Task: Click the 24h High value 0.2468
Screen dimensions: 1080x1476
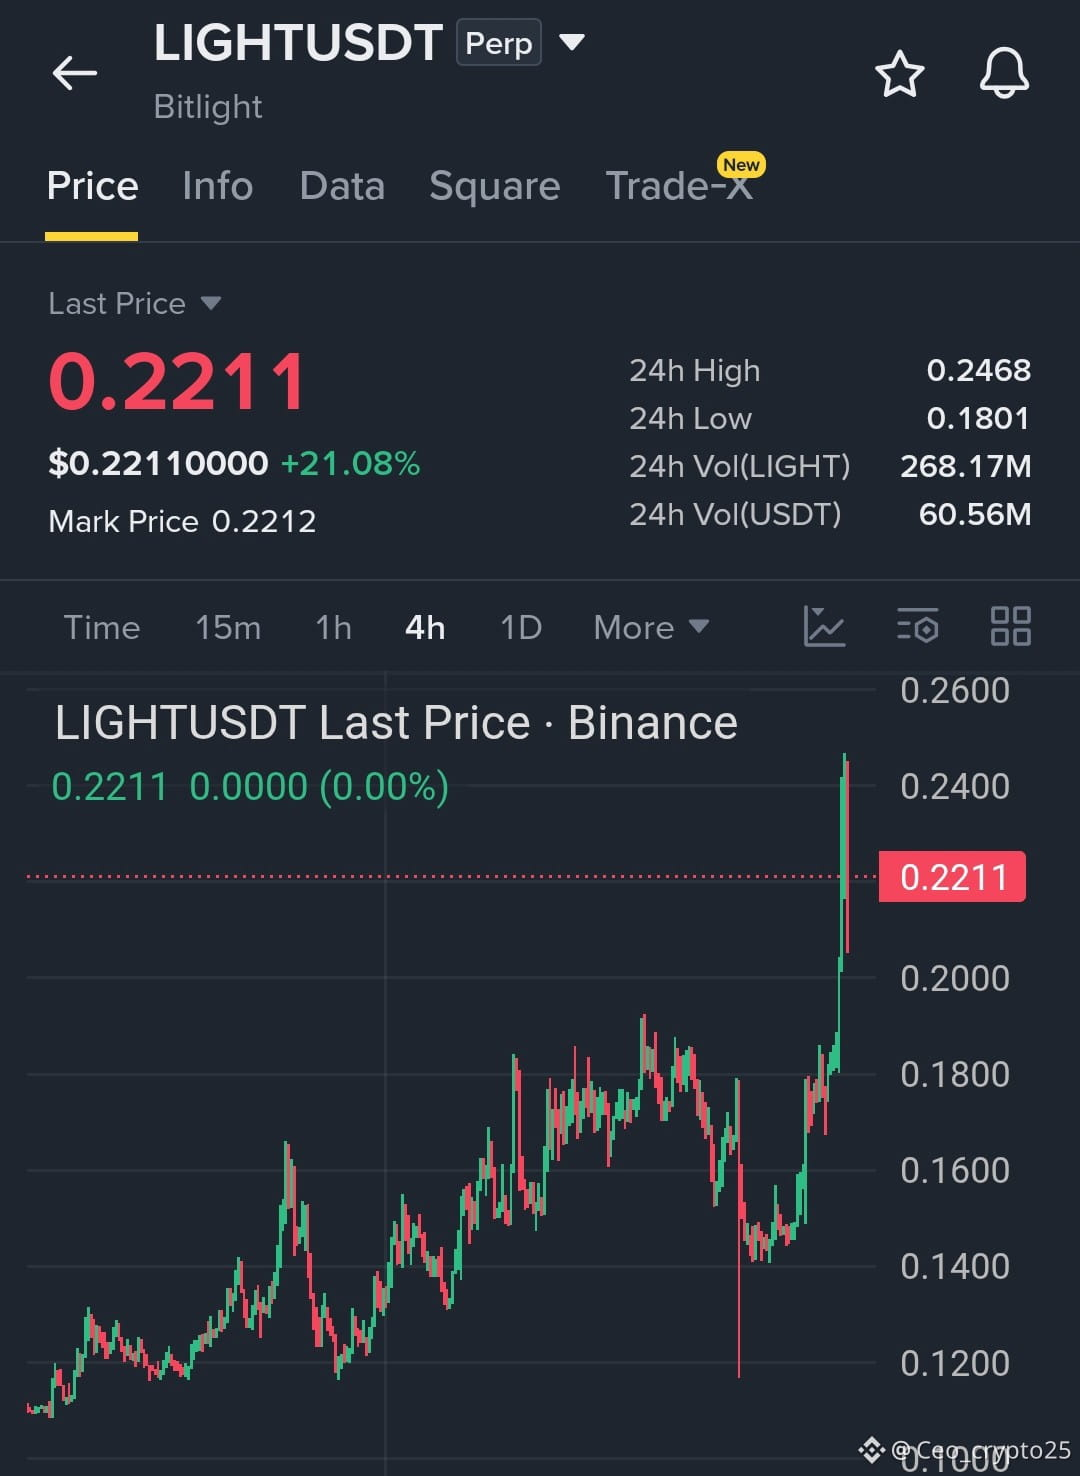Action: pos(978,370)
